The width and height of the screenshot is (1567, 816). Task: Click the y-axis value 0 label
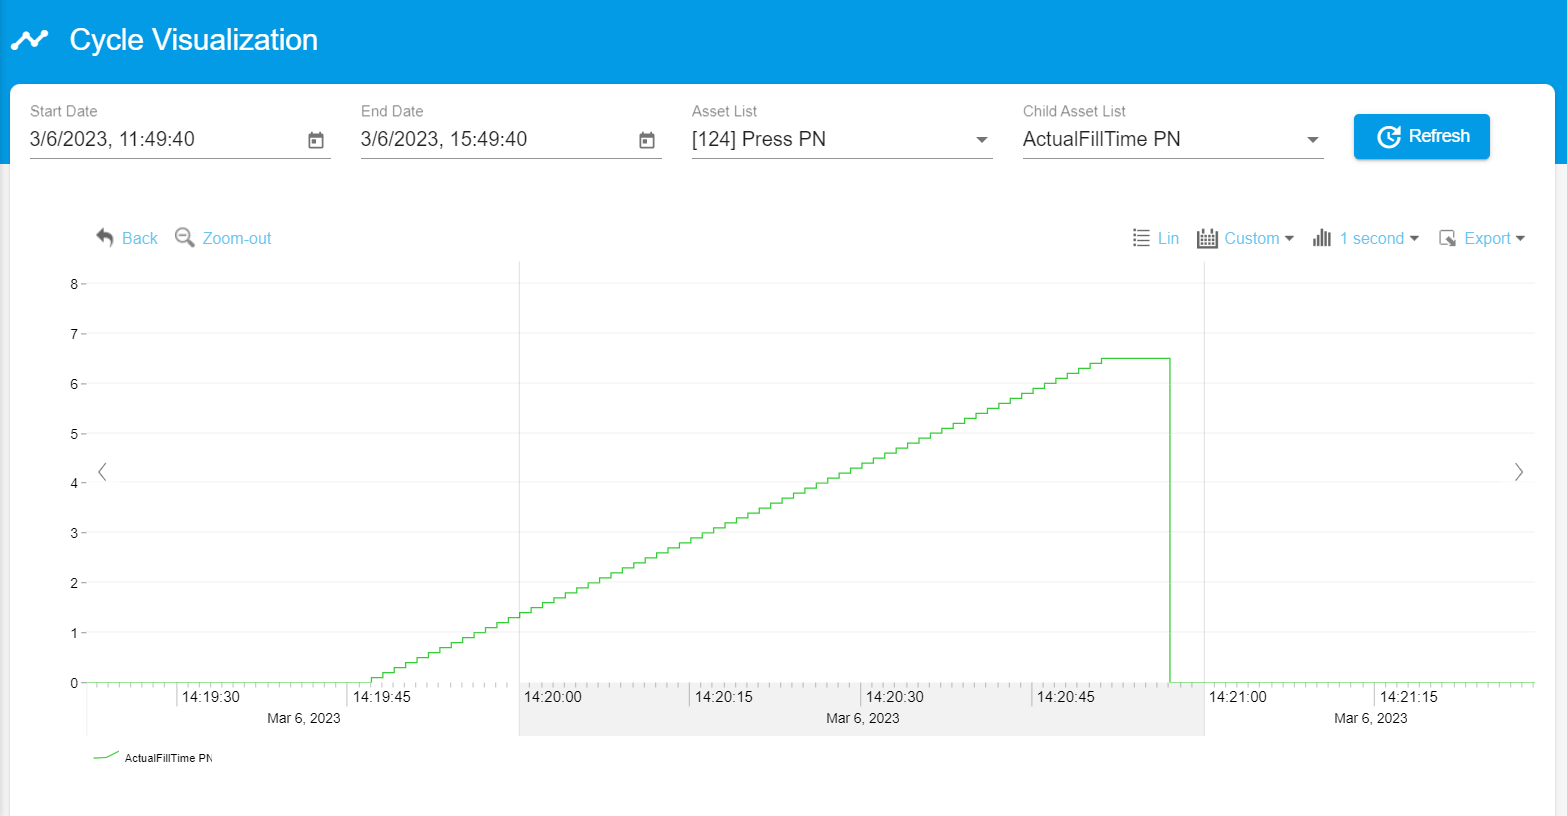click(x=74, y=683)
